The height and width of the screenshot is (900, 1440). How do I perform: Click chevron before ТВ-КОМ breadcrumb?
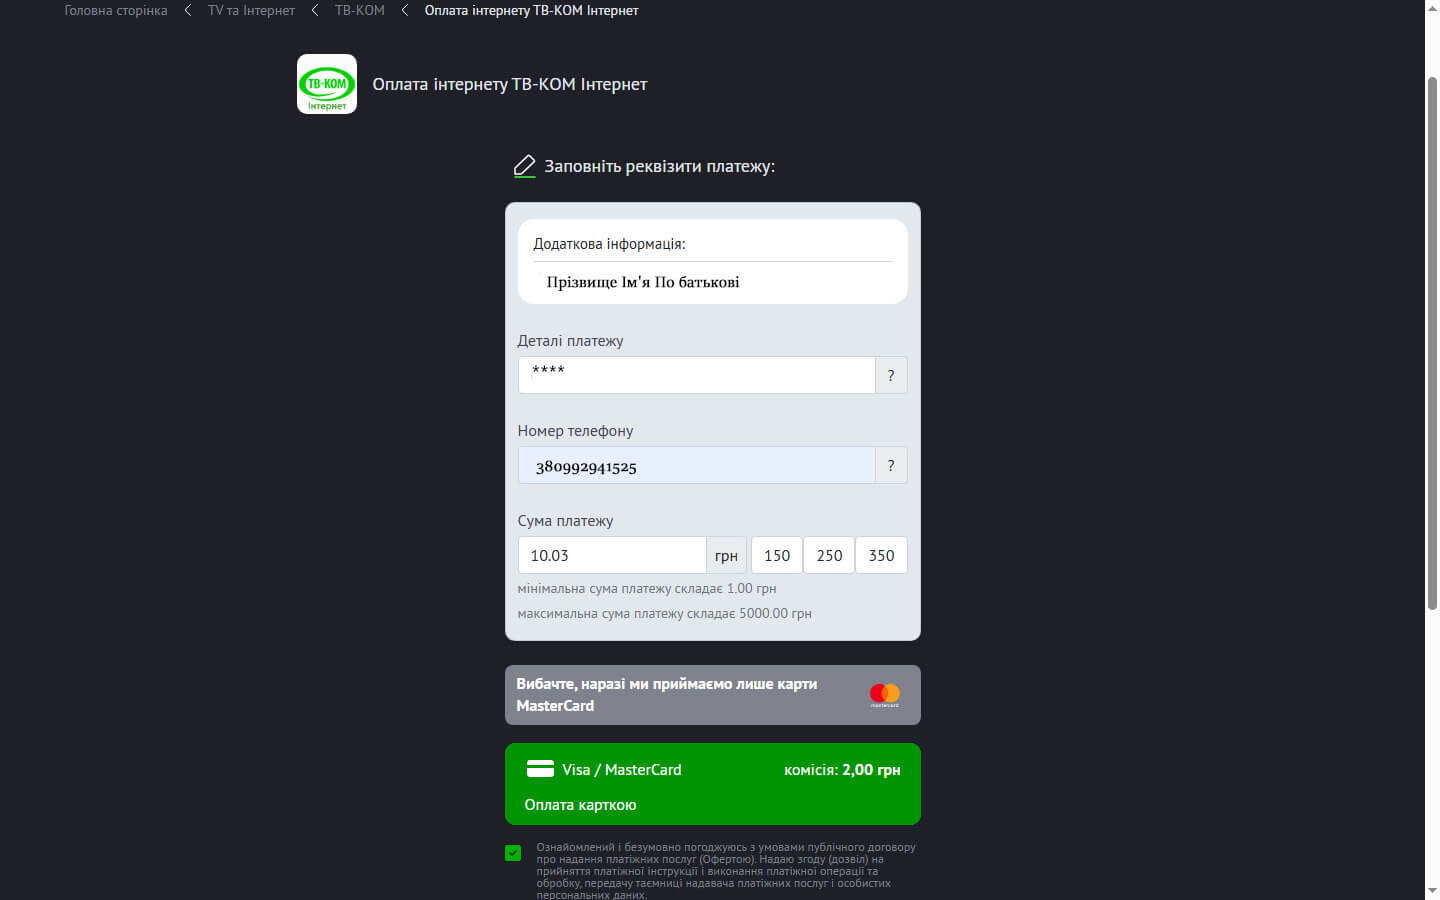[x=315, y=10]
